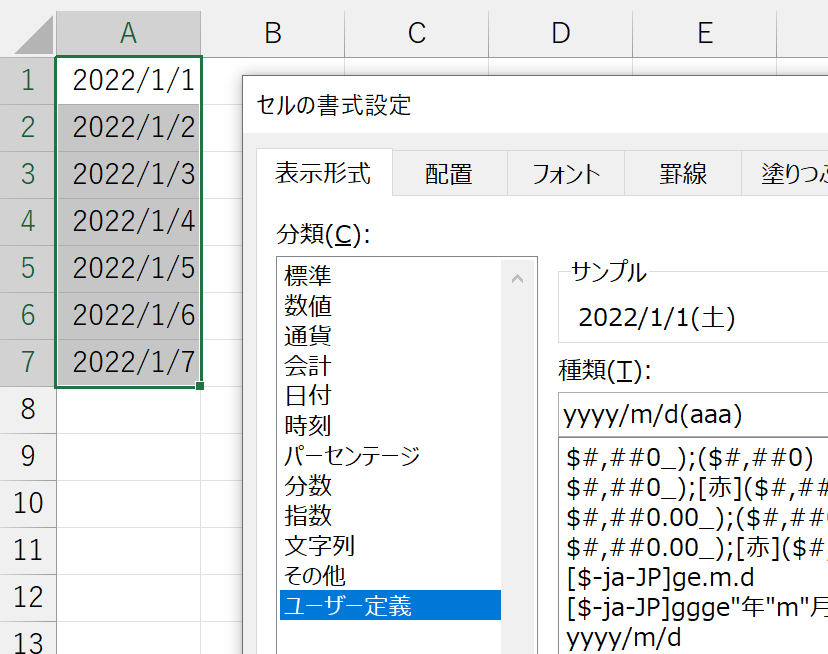
Task: Select cell with 2022/1/5
Action: coord(128,268)
